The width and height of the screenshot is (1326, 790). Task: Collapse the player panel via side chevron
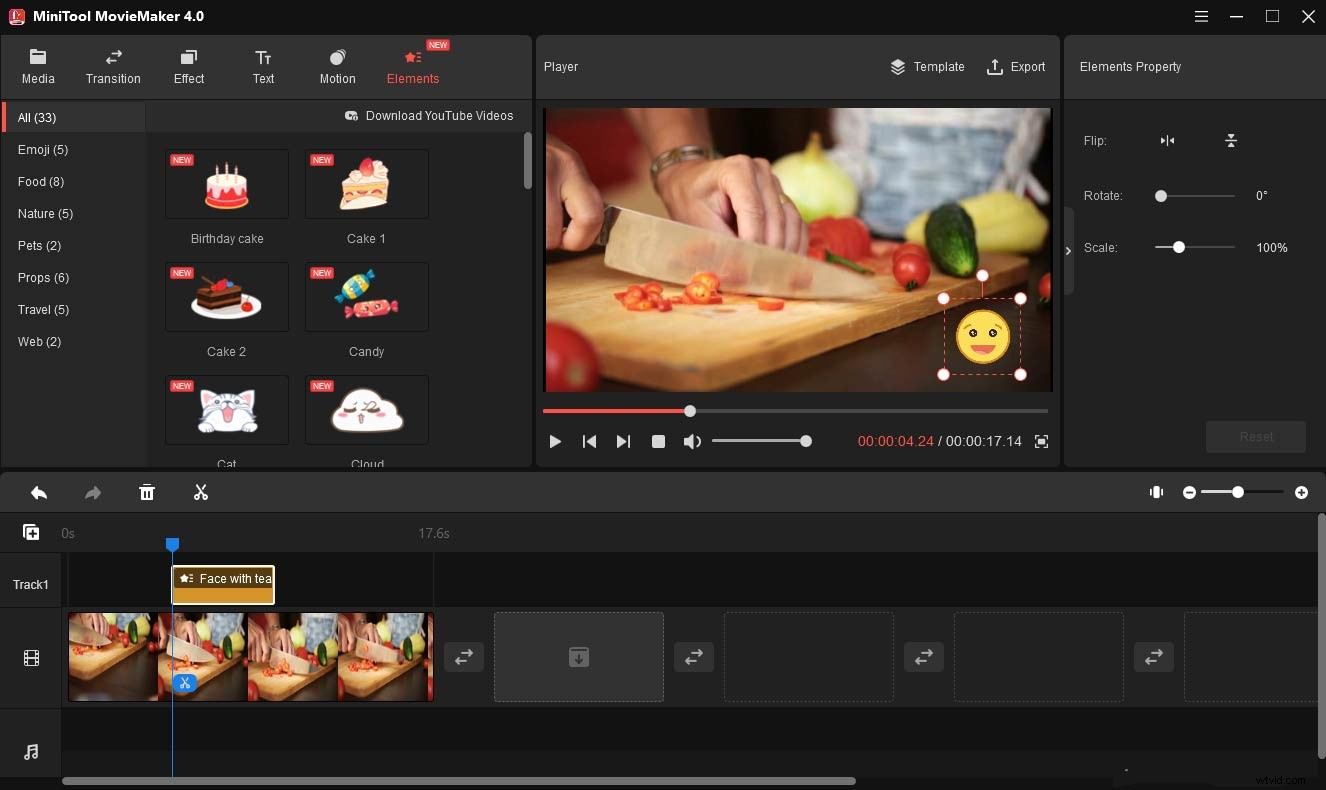pos(1068,250)
